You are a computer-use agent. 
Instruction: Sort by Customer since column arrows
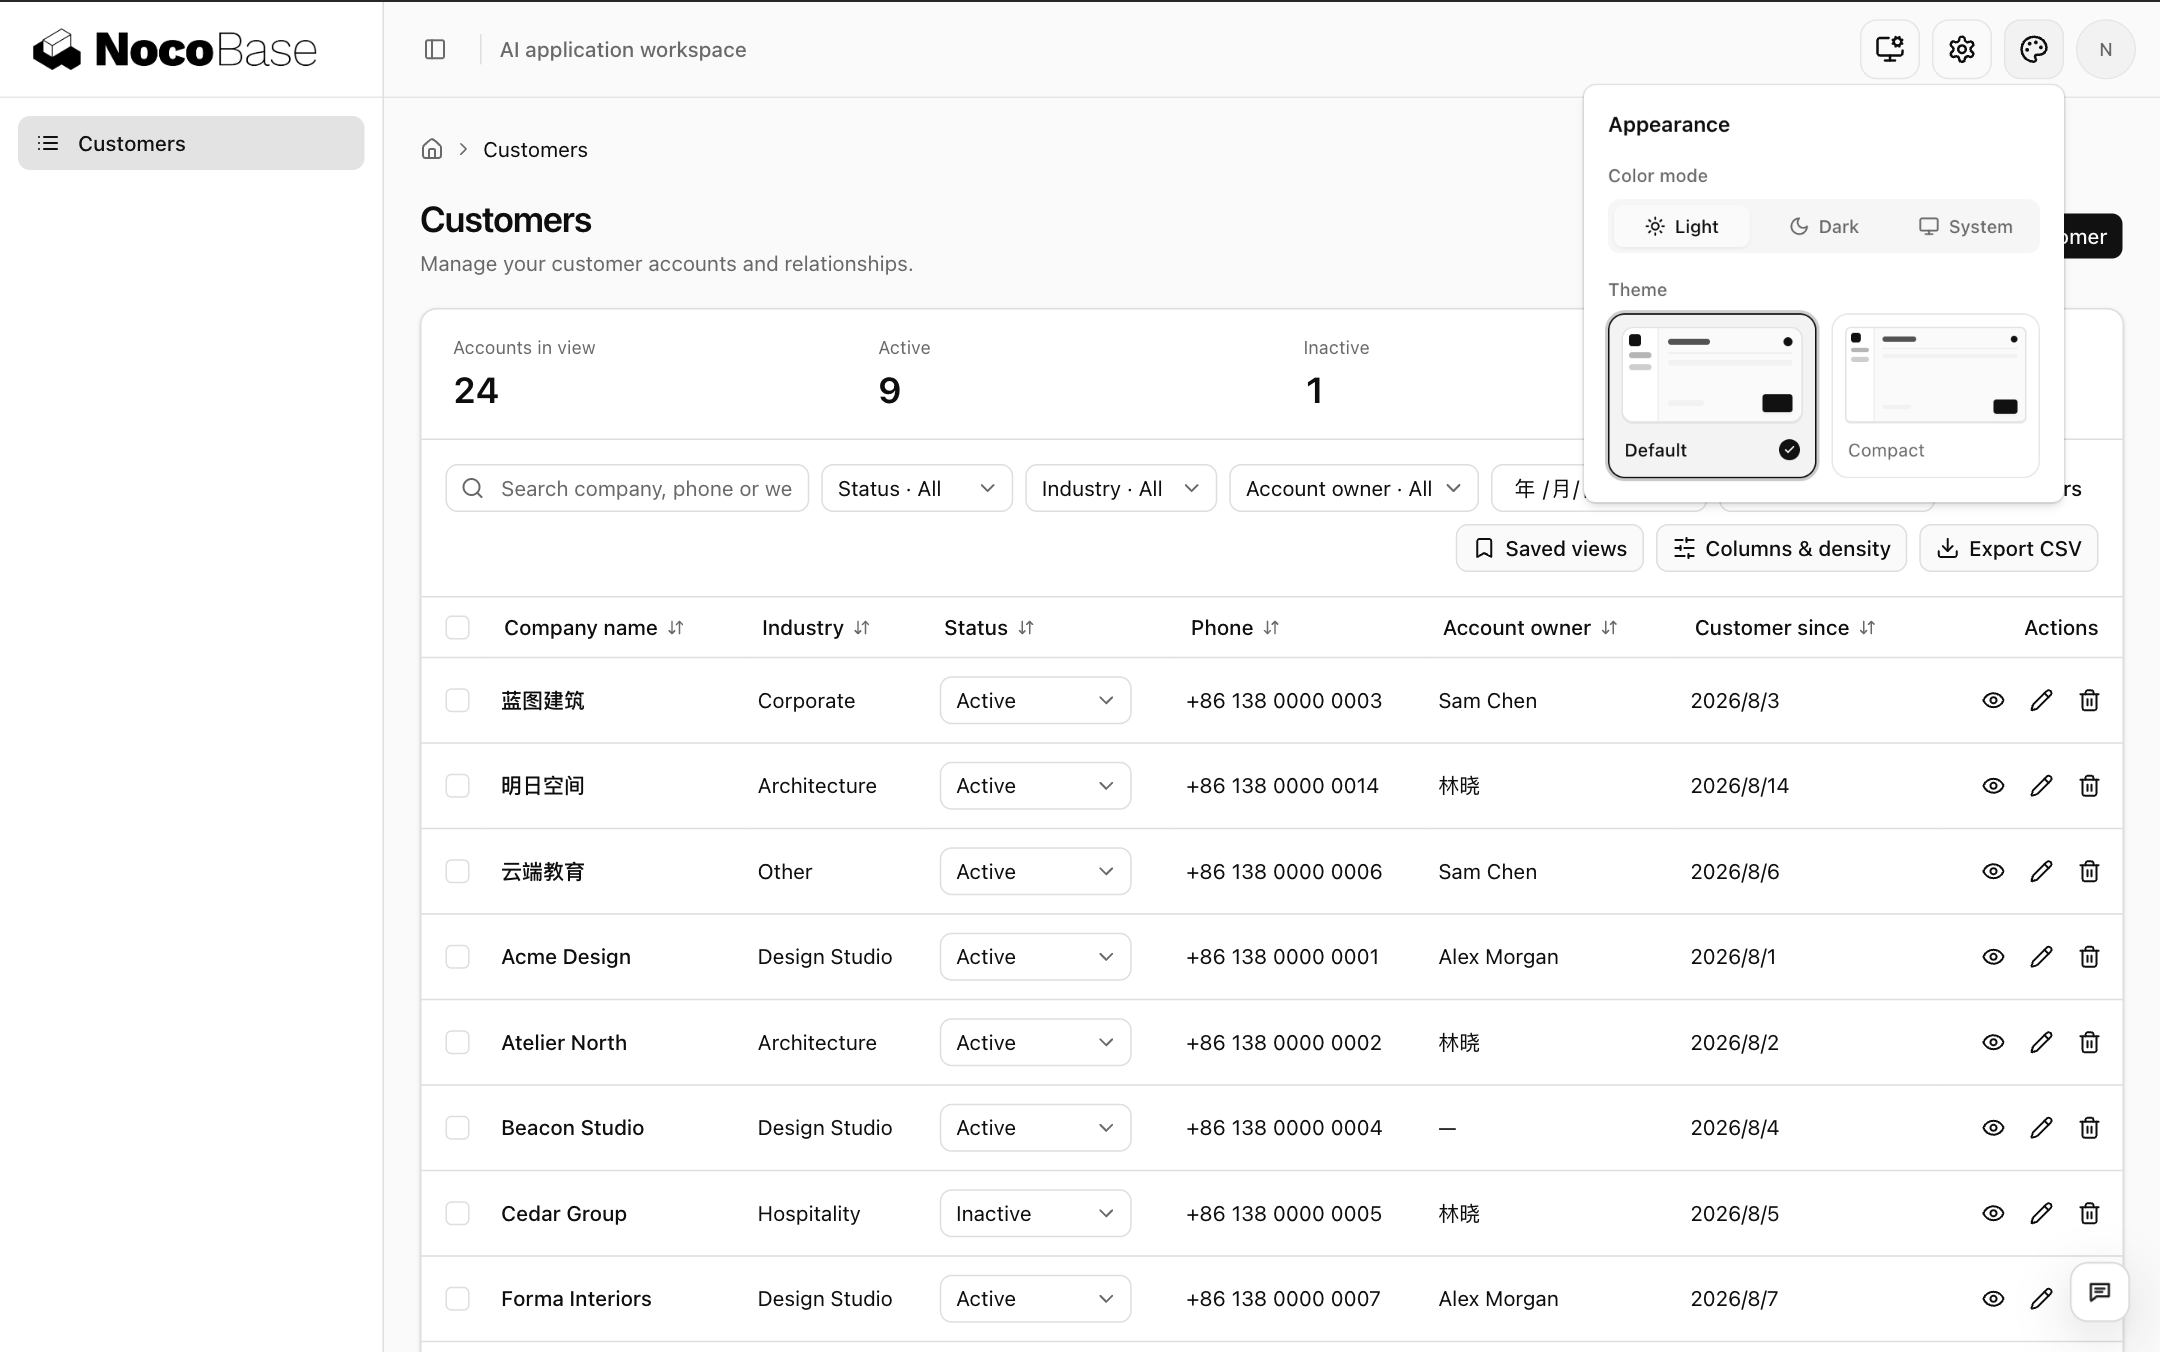point(1867,628)
